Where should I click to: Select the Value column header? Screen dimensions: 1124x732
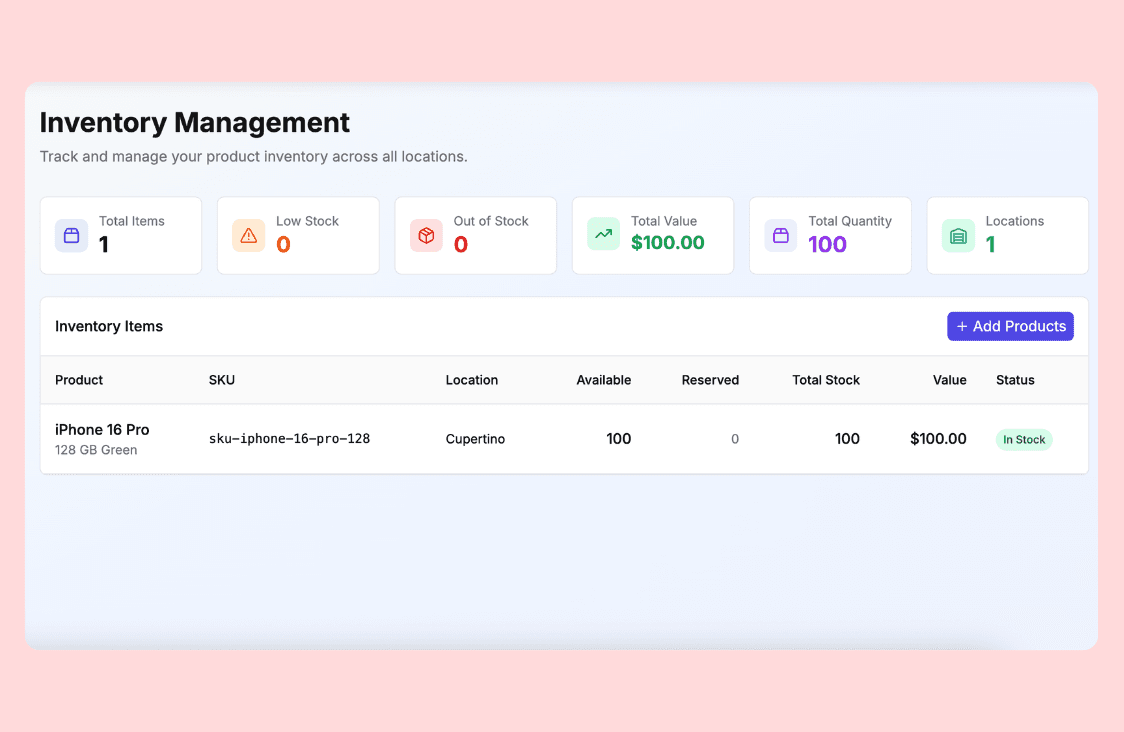pyautogui.click(x=949, y=380)
